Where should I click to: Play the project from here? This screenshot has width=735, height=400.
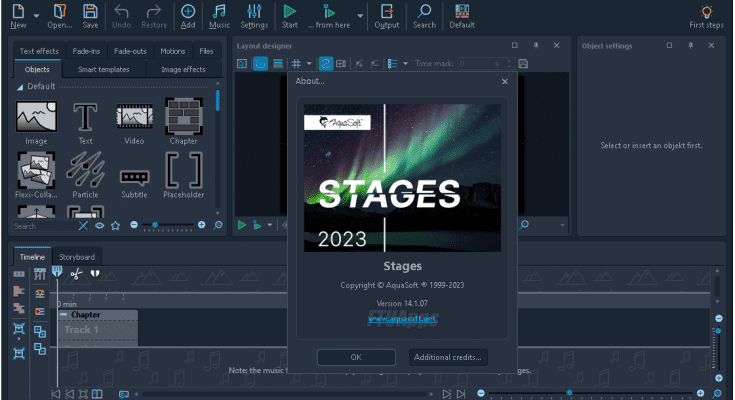(x=329, y=16)
